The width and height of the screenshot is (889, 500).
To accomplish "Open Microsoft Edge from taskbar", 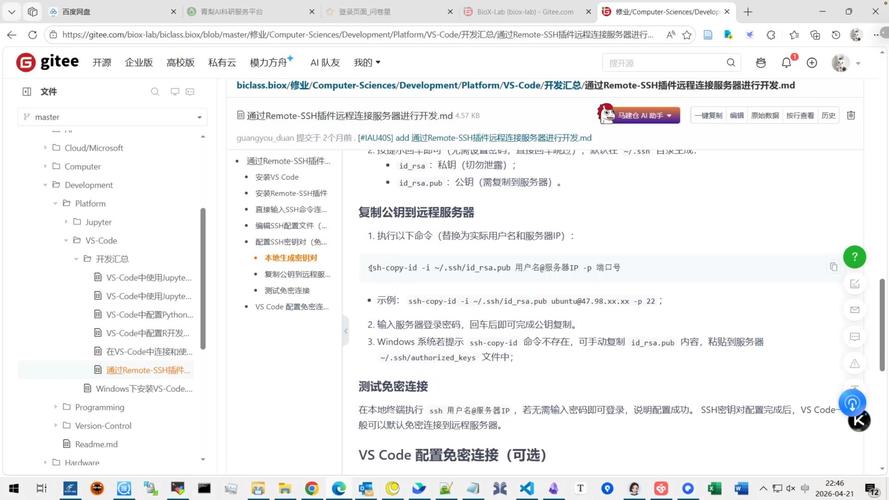I will [338, 488].
